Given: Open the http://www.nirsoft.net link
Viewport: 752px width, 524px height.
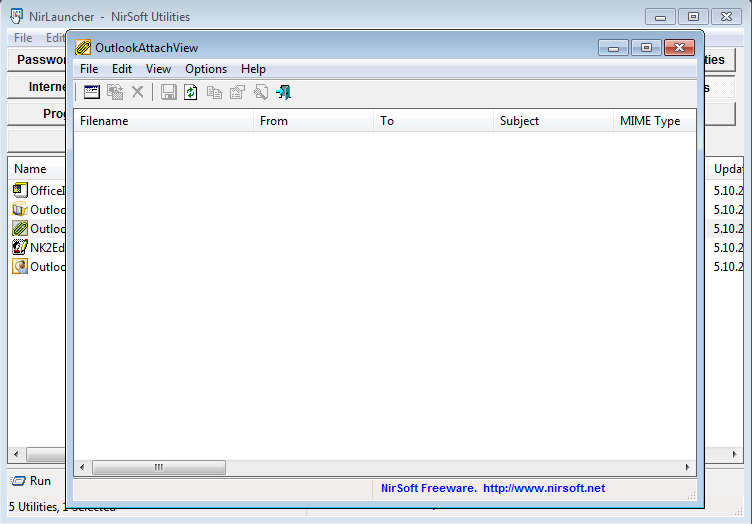Looking at the screenshot, I should [x=544, y=488].
